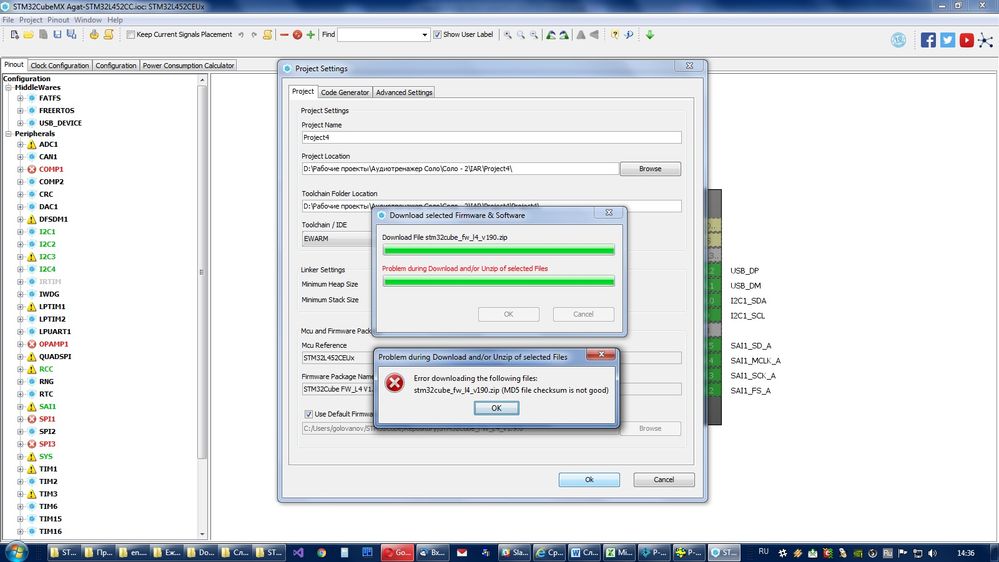Click Browse next to Project Location

pos(650,169)
